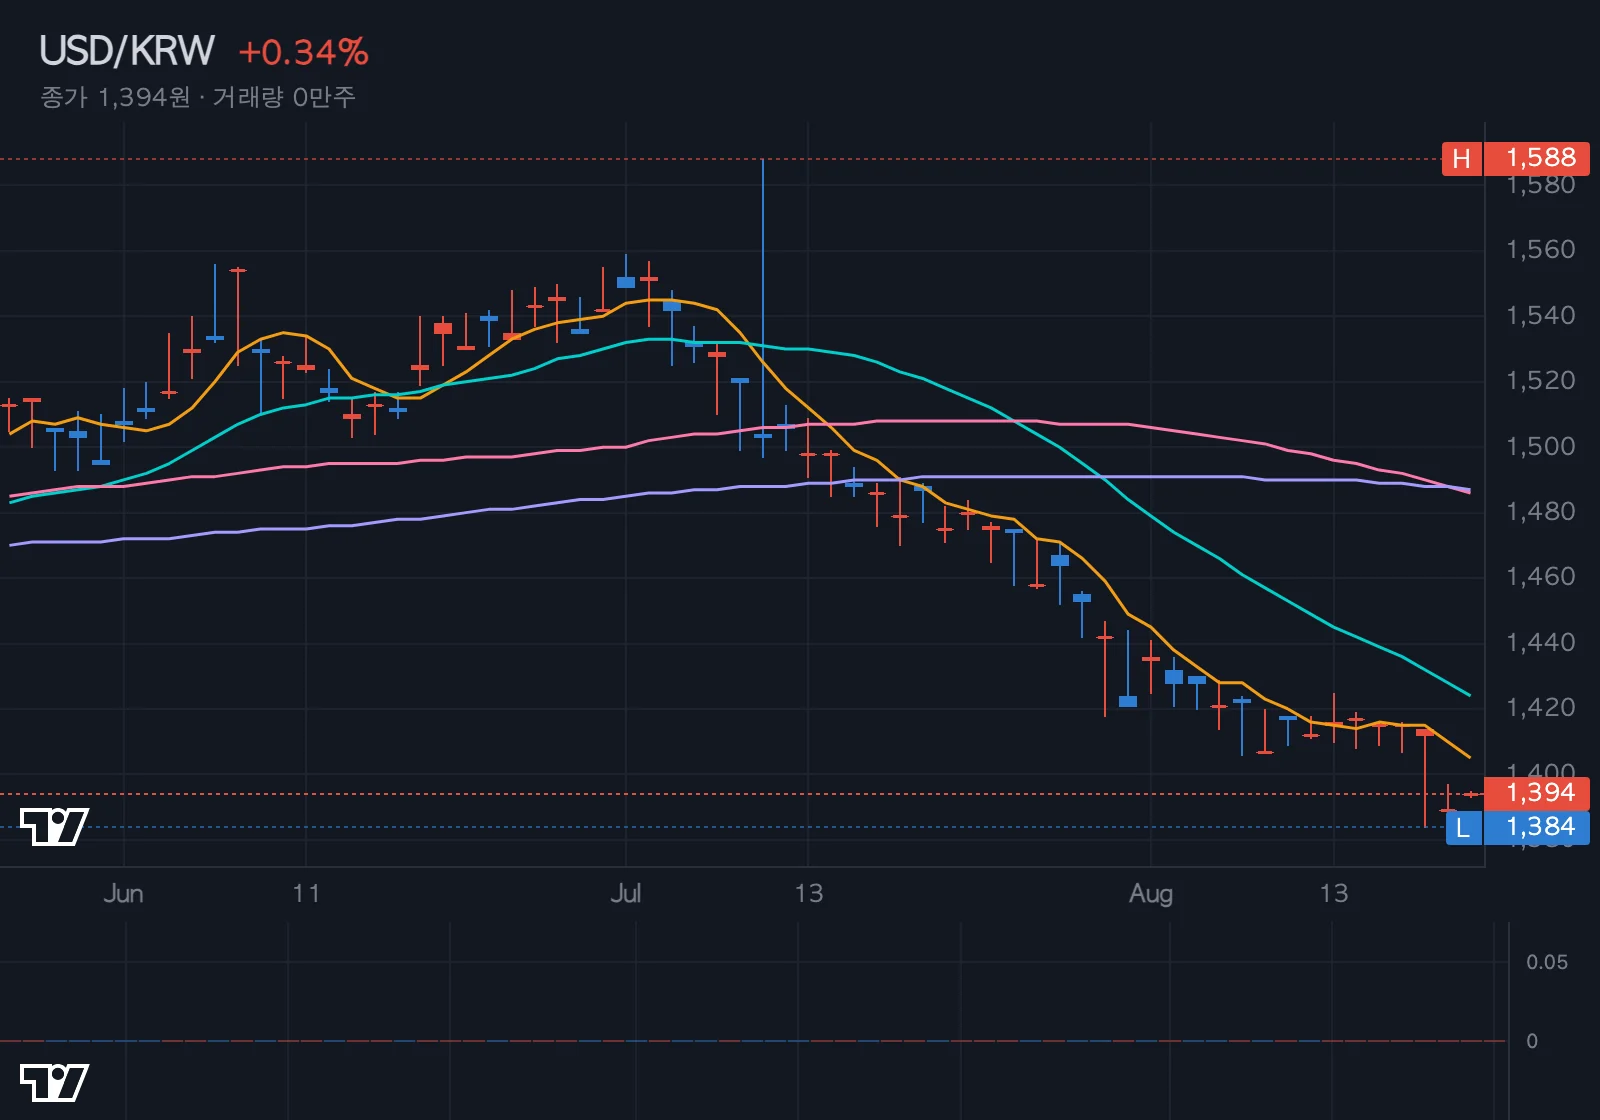
Task: Click the 13 date label after Aug
Action: (1333, 893)
